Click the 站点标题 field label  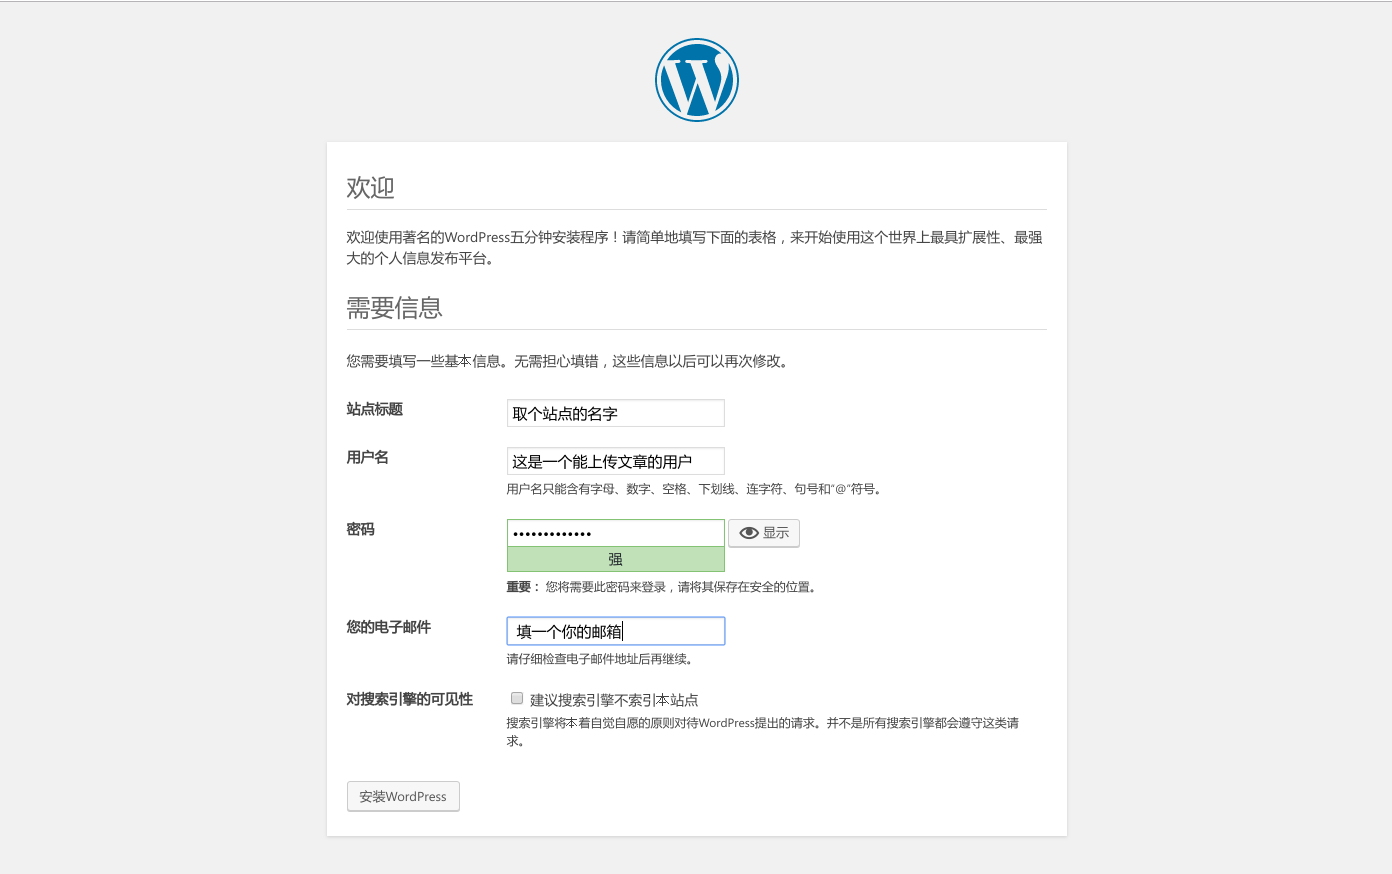(375, 409)
